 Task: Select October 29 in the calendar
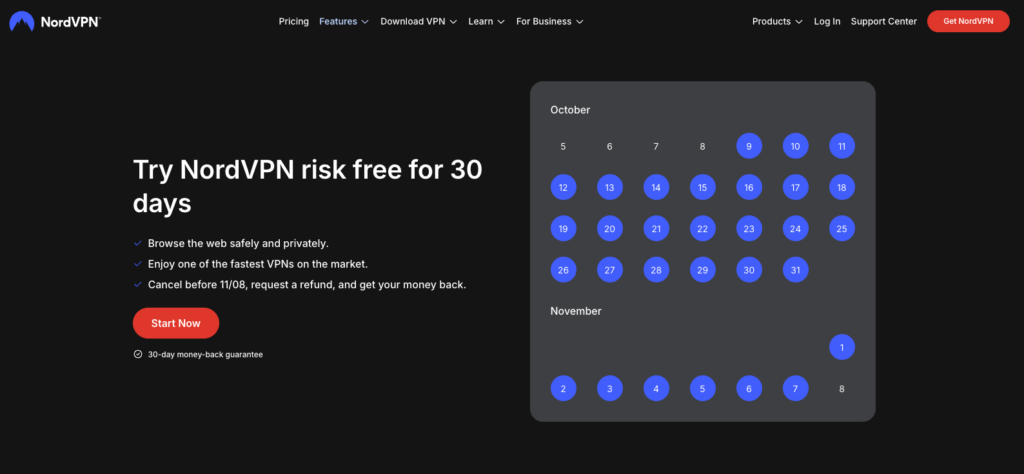click(x=703, y=270)
